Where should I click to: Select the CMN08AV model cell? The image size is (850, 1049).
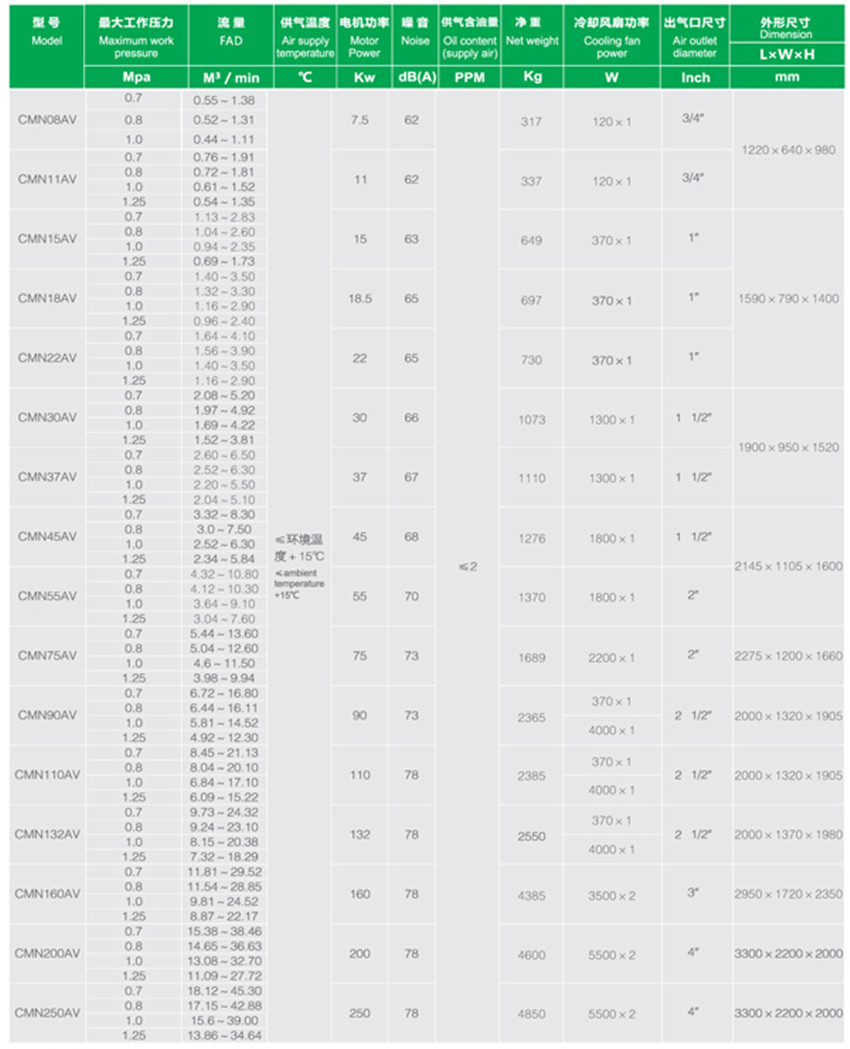46,120
